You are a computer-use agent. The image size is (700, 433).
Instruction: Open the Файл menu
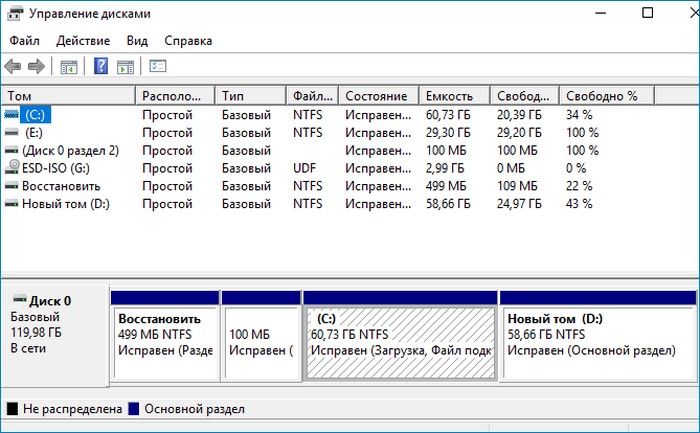coord(25,41)
